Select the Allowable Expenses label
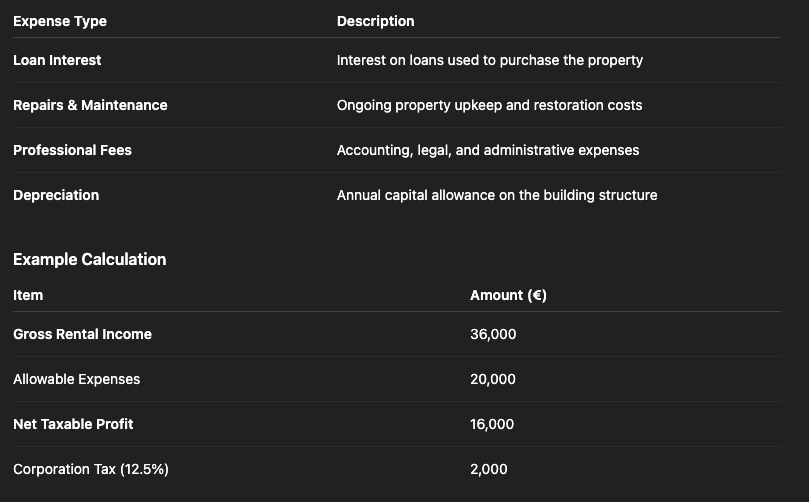The height and width of the screenshot is (502, 809). click(76, 379)
